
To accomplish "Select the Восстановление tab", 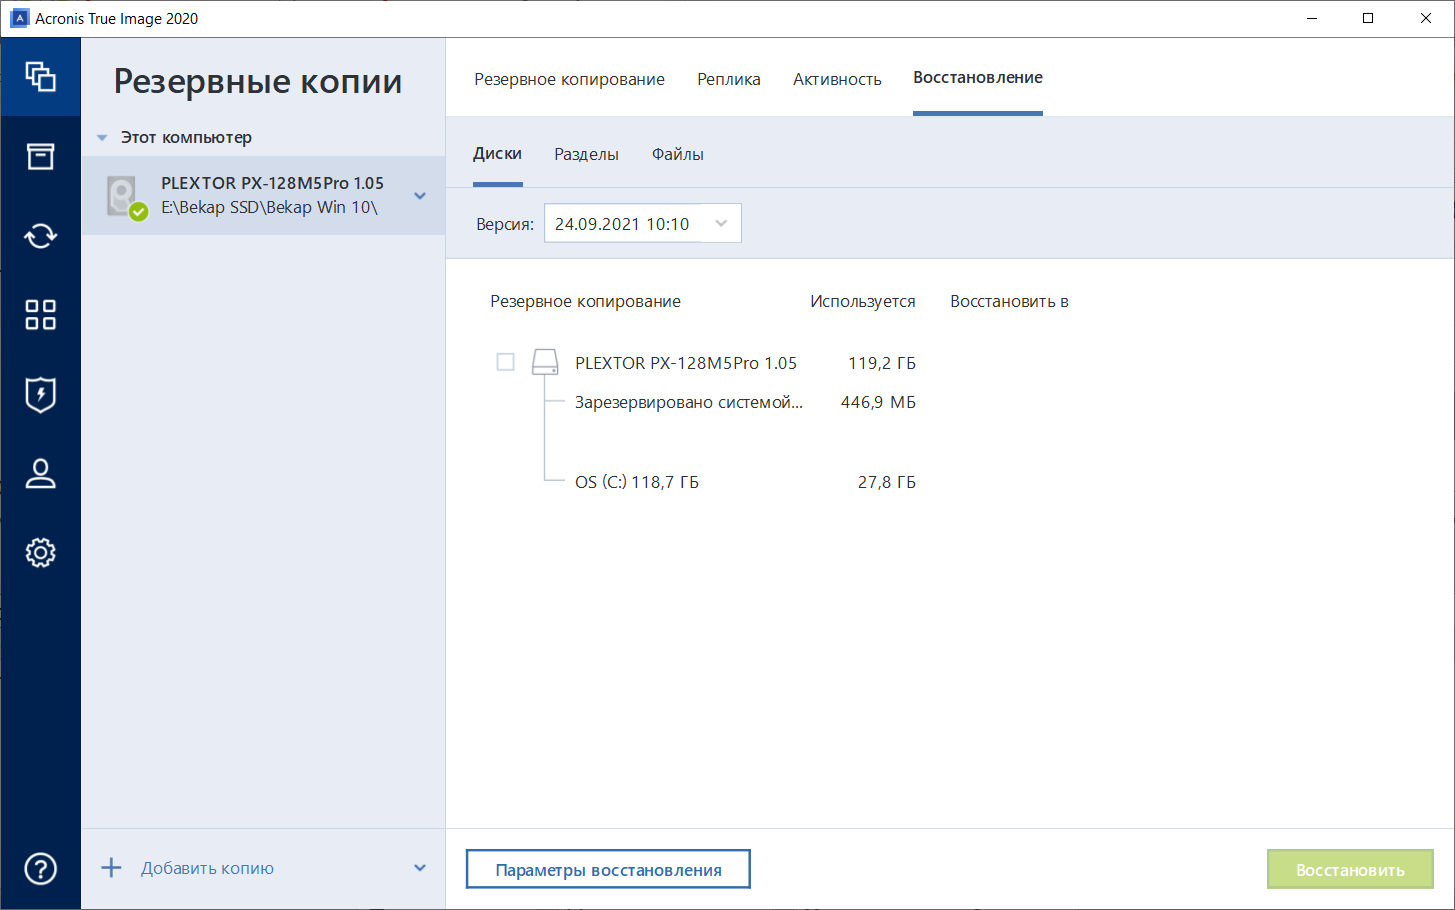I will (x=978, y=78).
